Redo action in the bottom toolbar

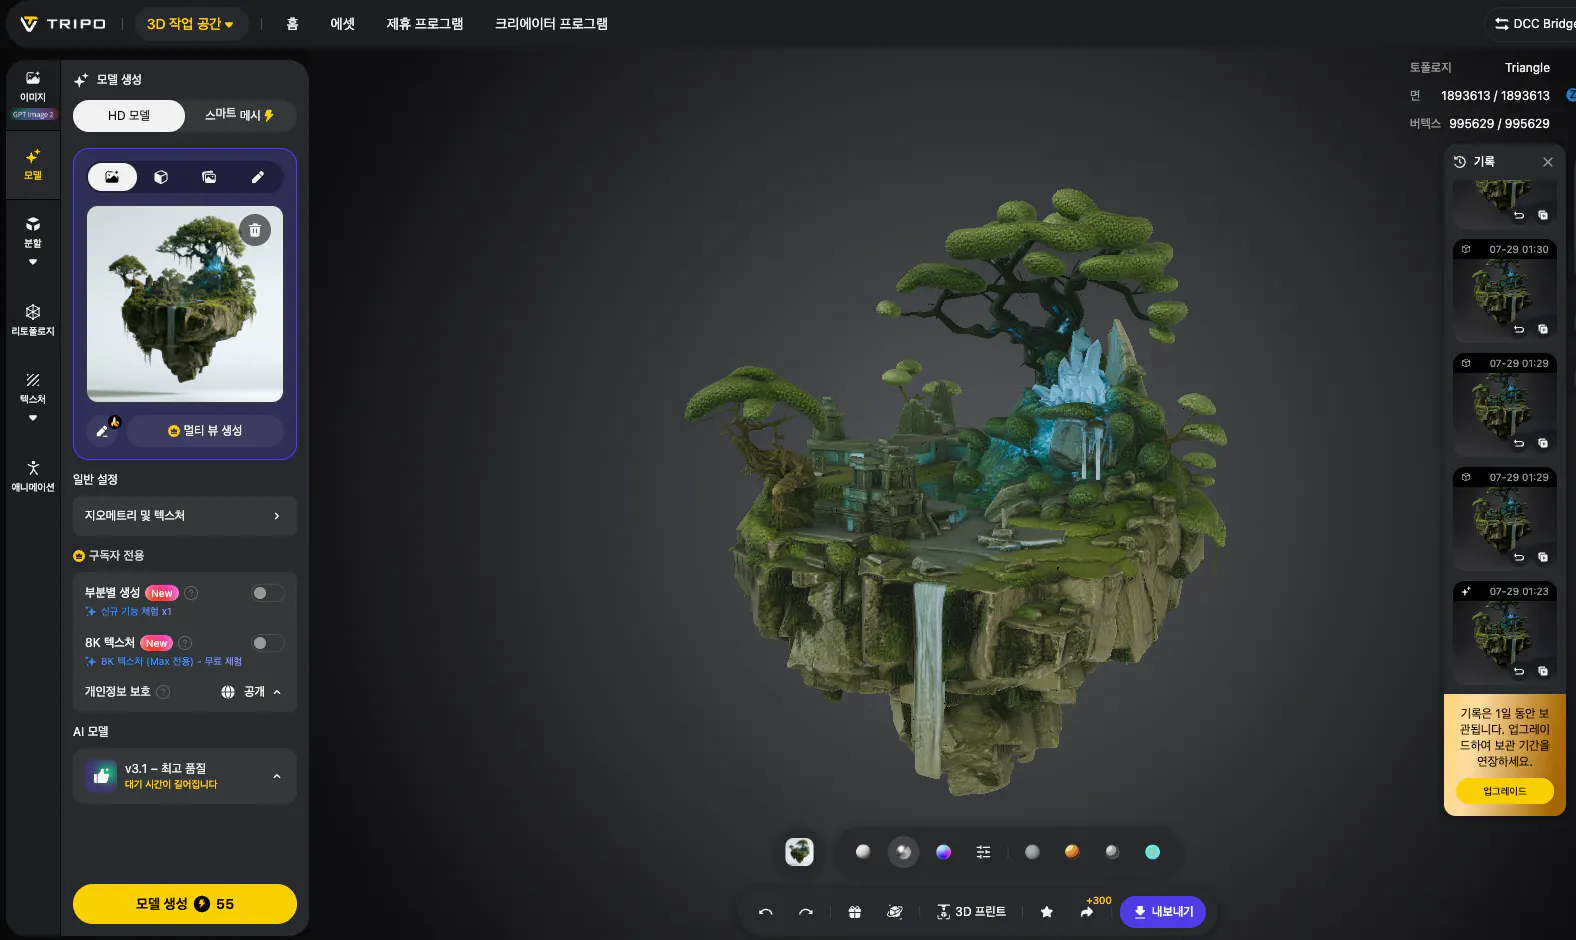806,912
